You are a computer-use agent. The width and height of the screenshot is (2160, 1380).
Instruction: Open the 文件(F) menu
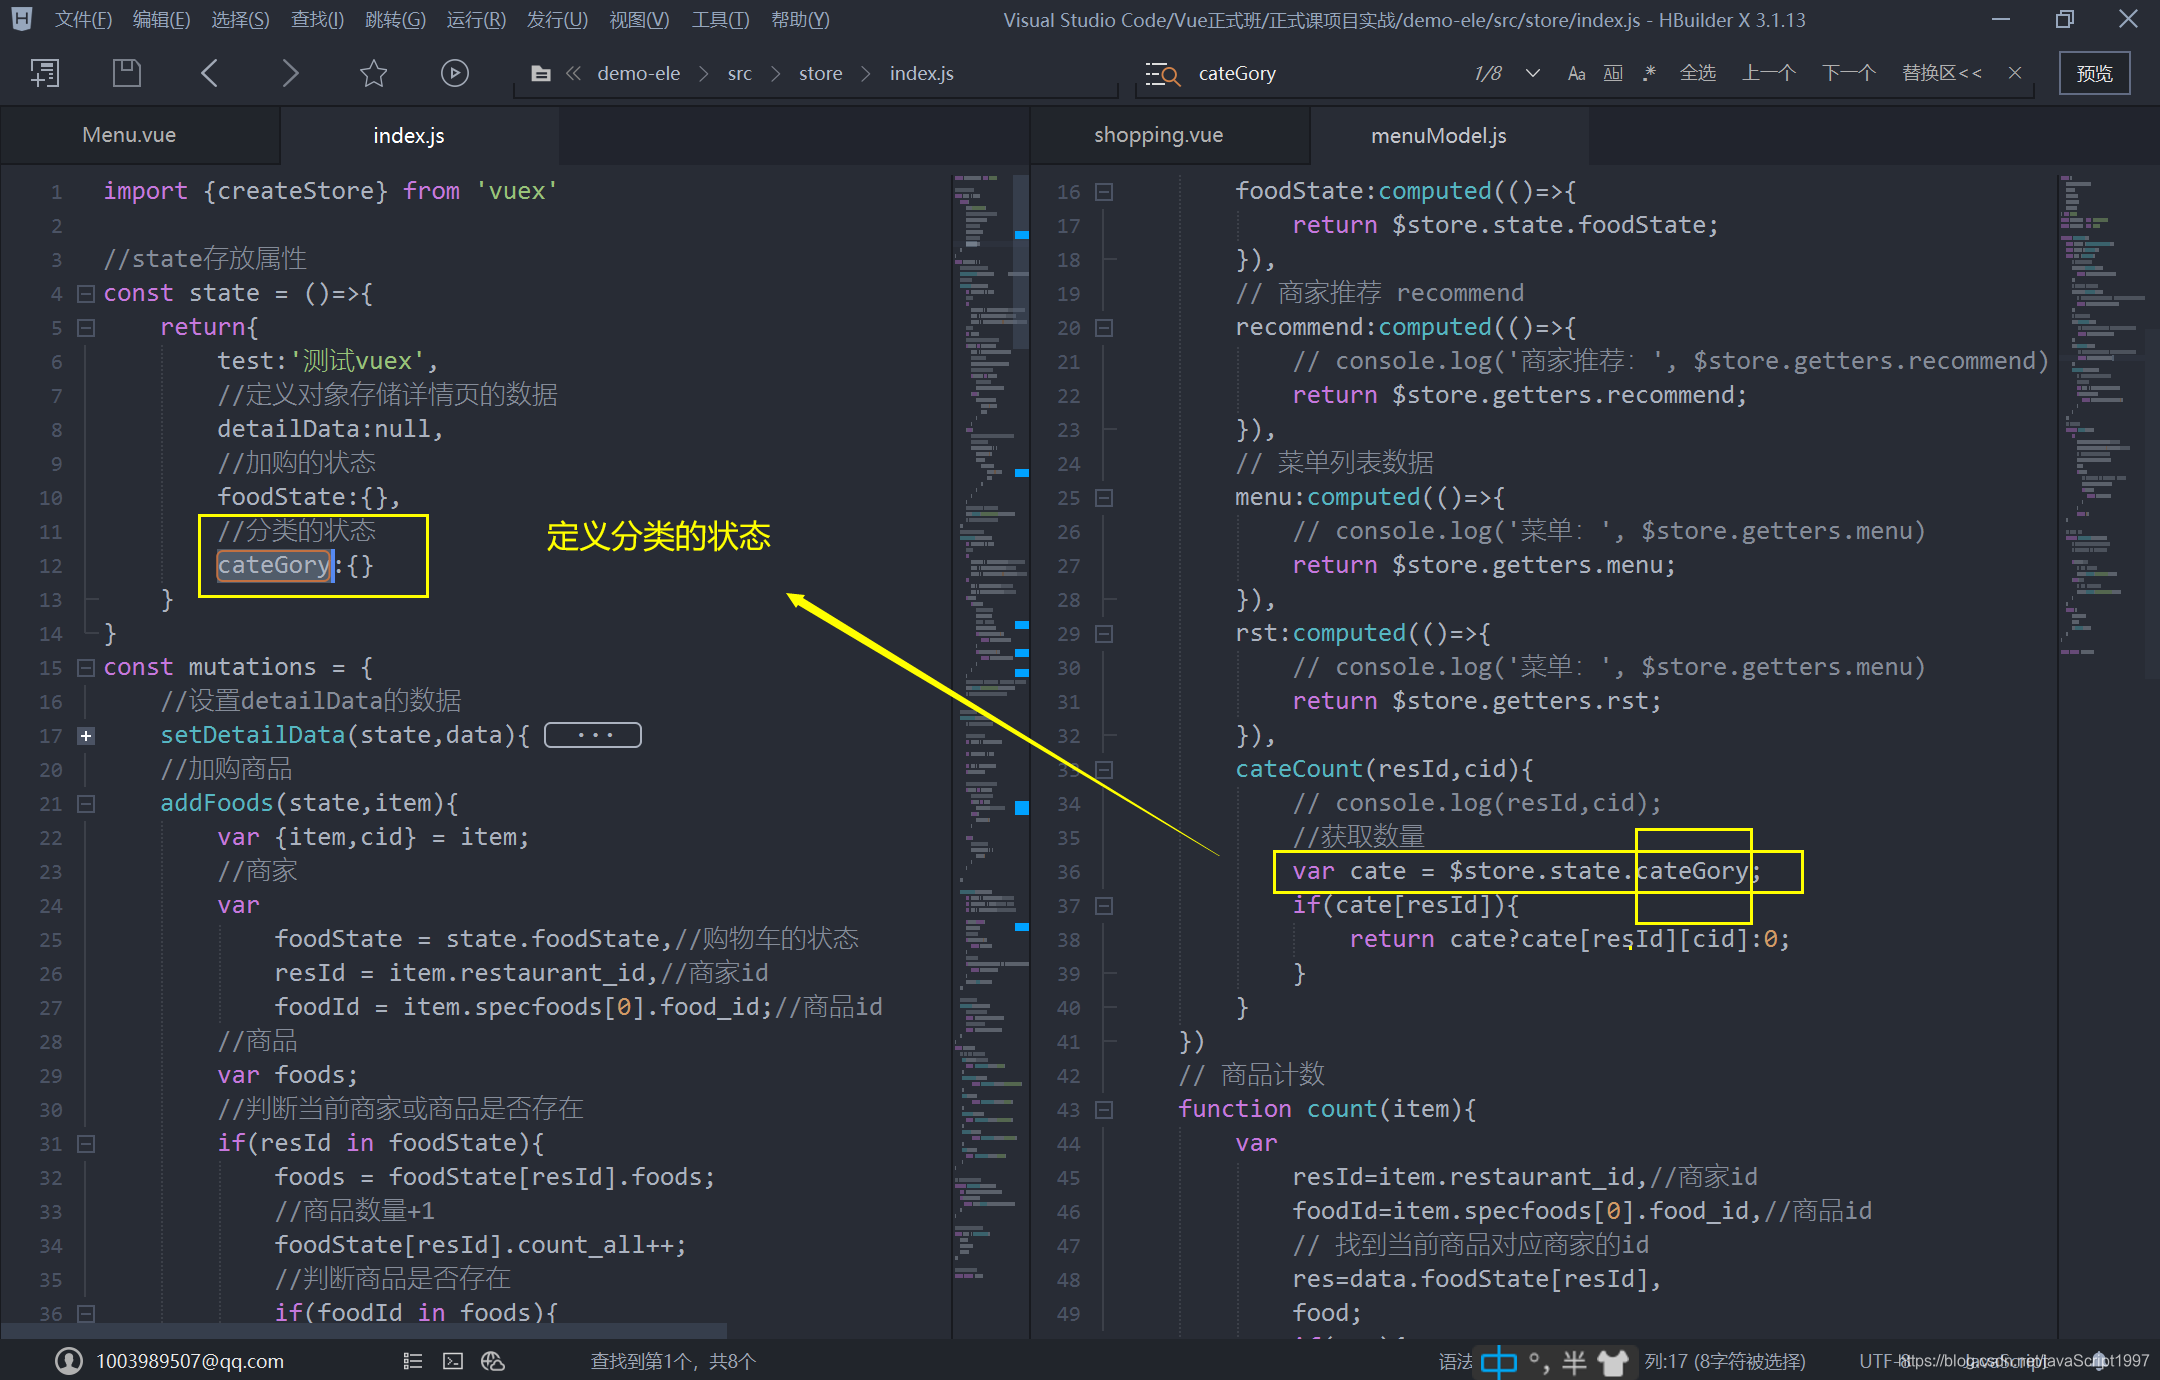point(83,20)
